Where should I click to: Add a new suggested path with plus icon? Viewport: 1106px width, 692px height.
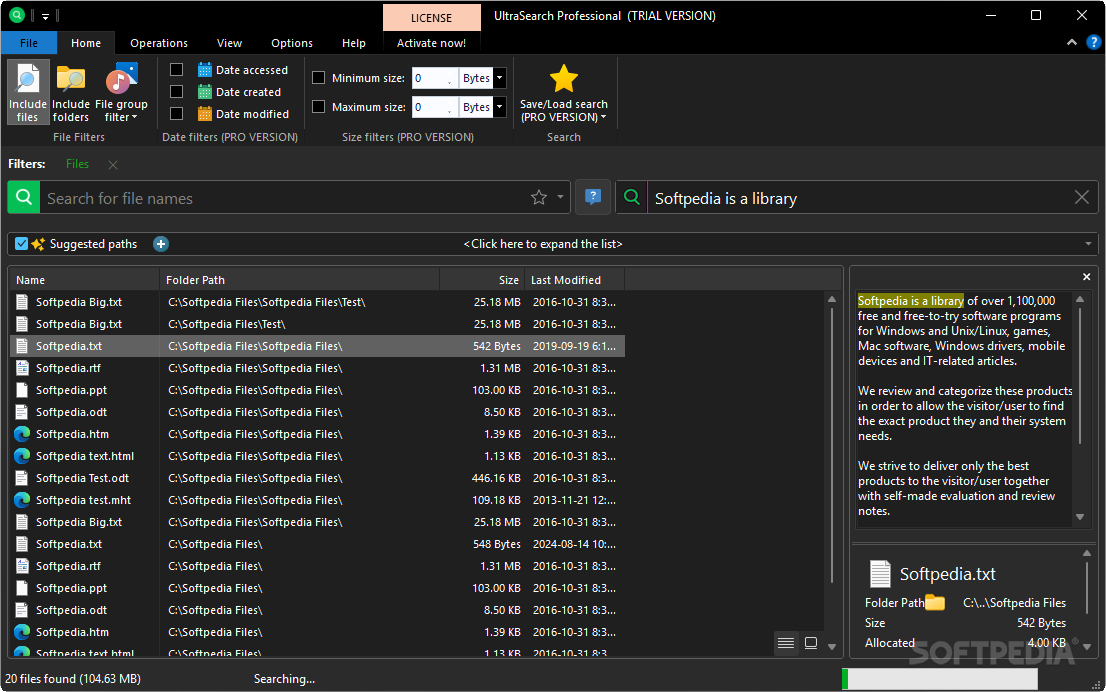point(161,244)
